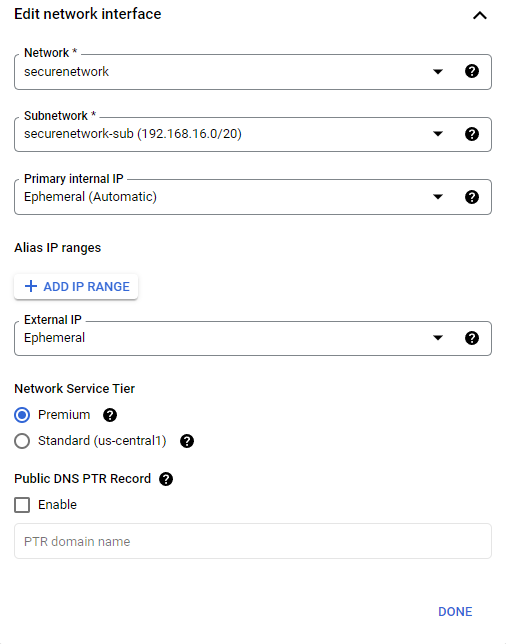The height and width of the screenshot is (644, 506).
Task: Open Primary internal IP dropdown
Action: click(x=253, y=197)
